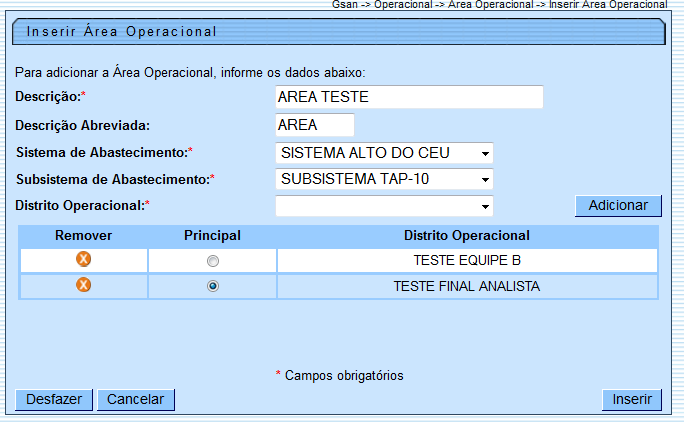The width and height of the screenshot is (684, 422).
Task: Remove the TESTE FINAL ANALISTA district row
Action: (x=84, y=285)
